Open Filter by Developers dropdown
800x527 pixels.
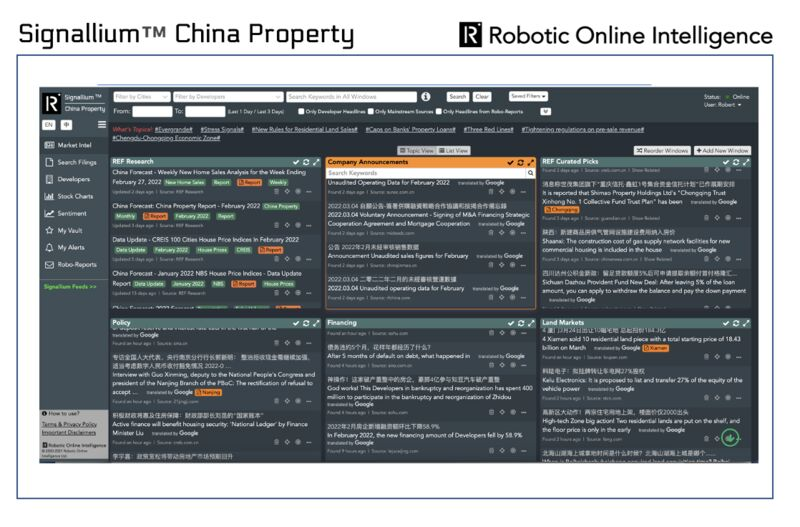pos(228,97)
